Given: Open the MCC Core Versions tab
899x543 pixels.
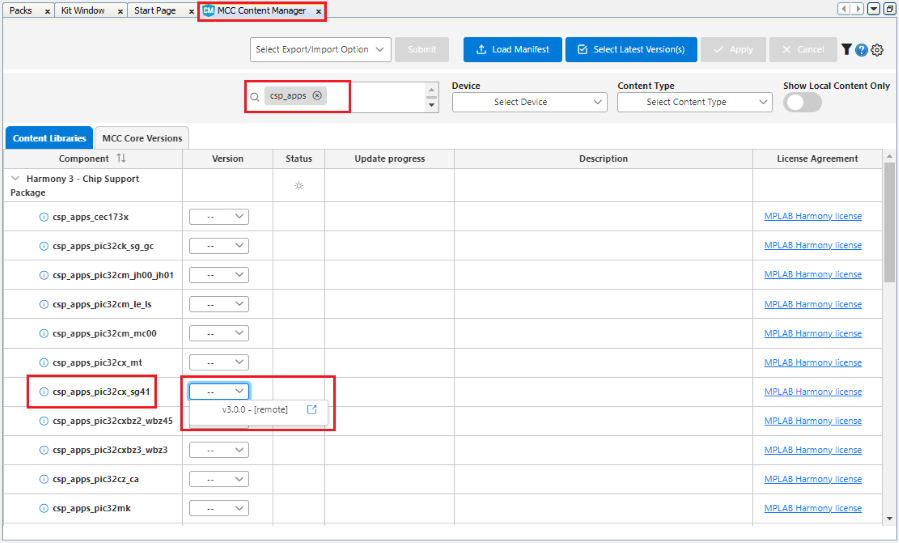Looking at the screenshot, I should 142,138.
